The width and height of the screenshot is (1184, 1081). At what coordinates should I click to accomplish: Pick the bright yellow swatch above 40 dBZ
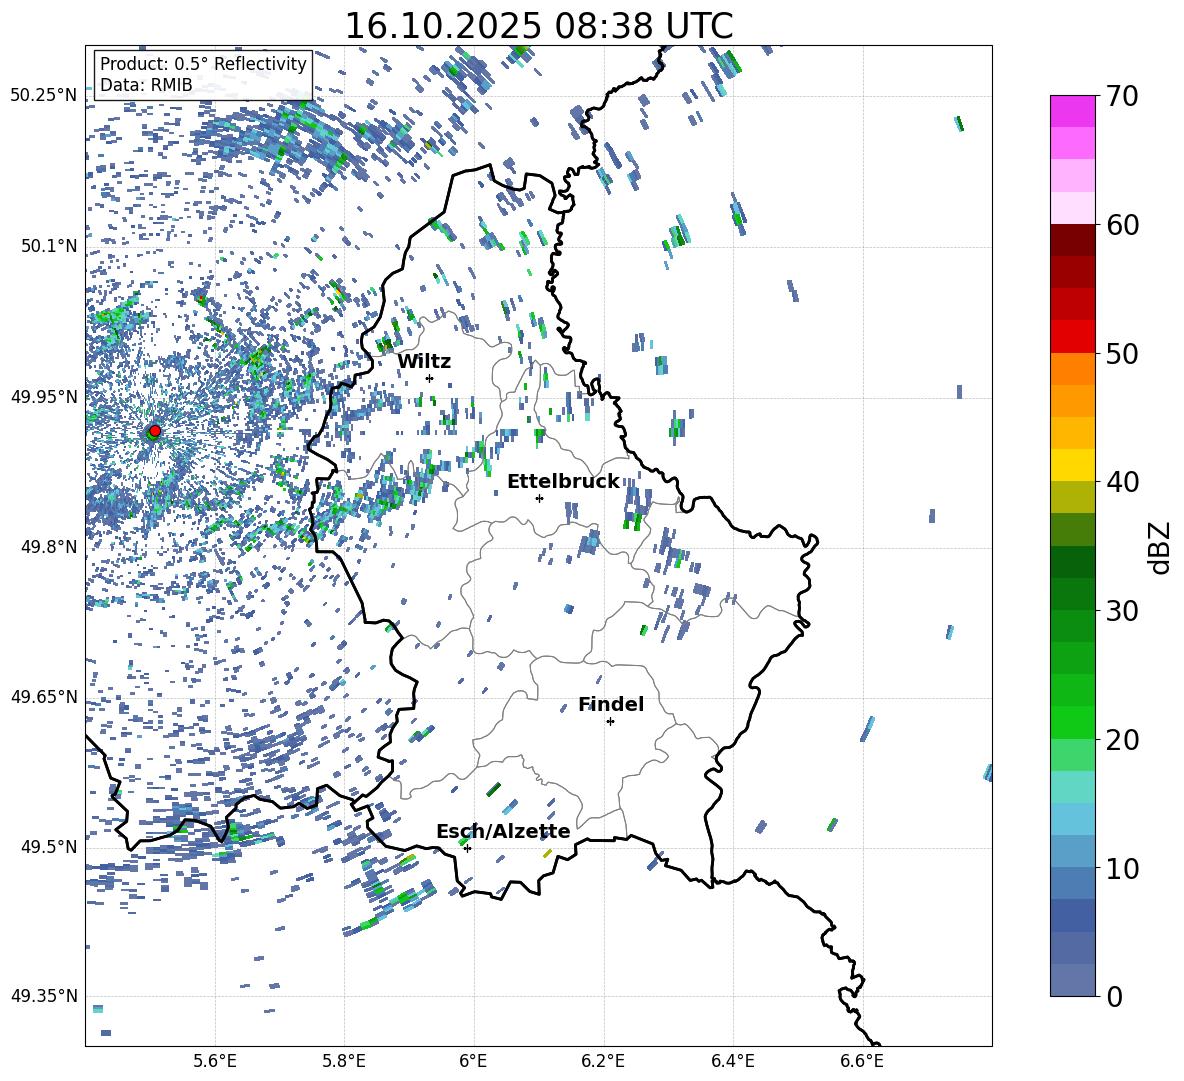(1073, 464)
